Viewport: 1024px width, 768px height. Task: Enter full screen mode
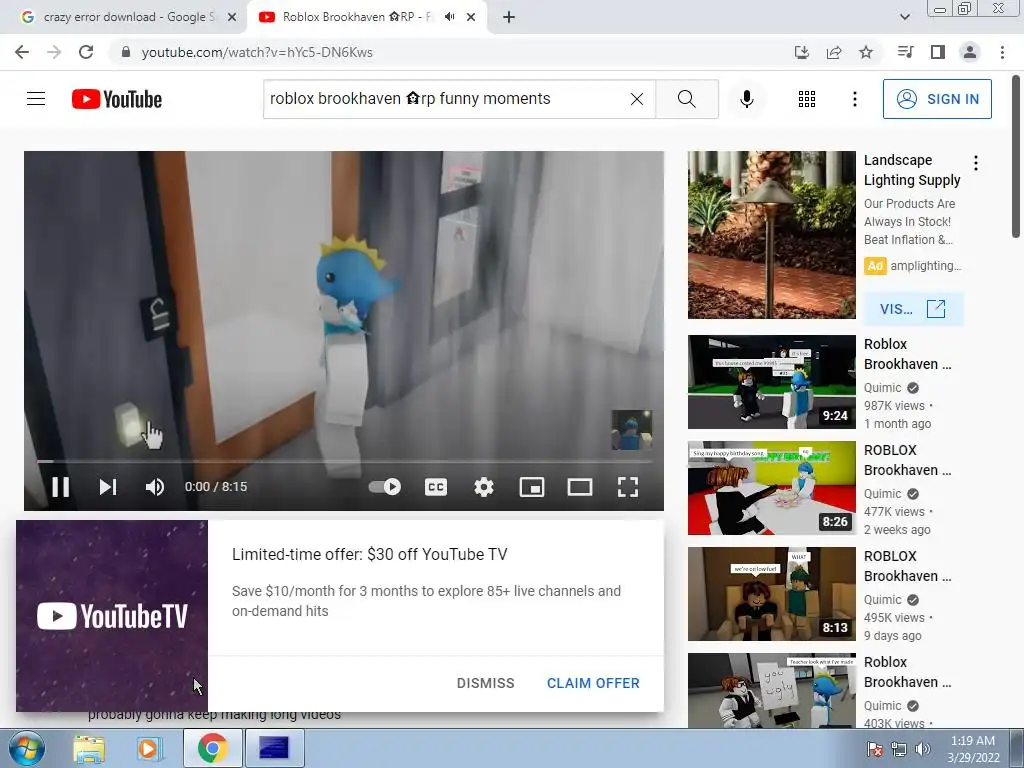pyautogui.click(x=628, y=487)
